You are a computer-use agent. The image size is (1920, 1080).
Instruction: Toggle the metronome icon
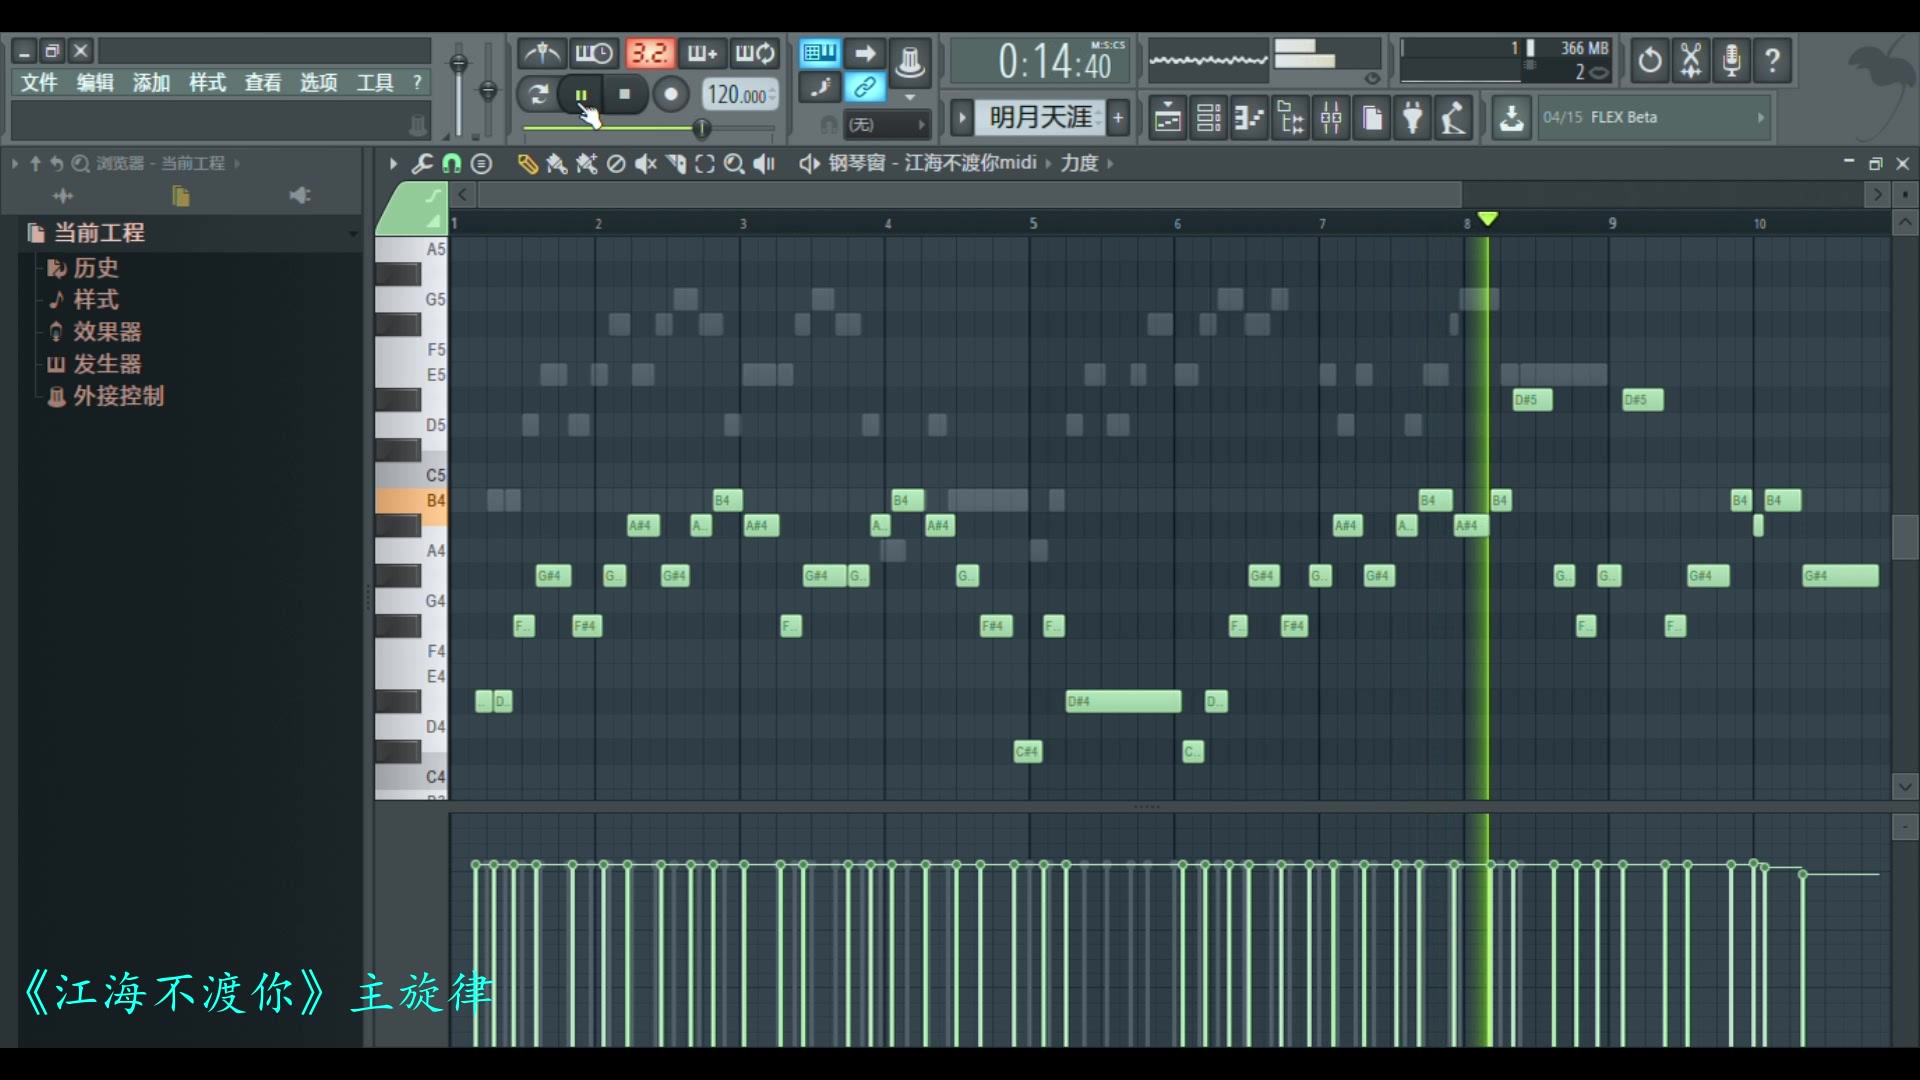[543, 53]
